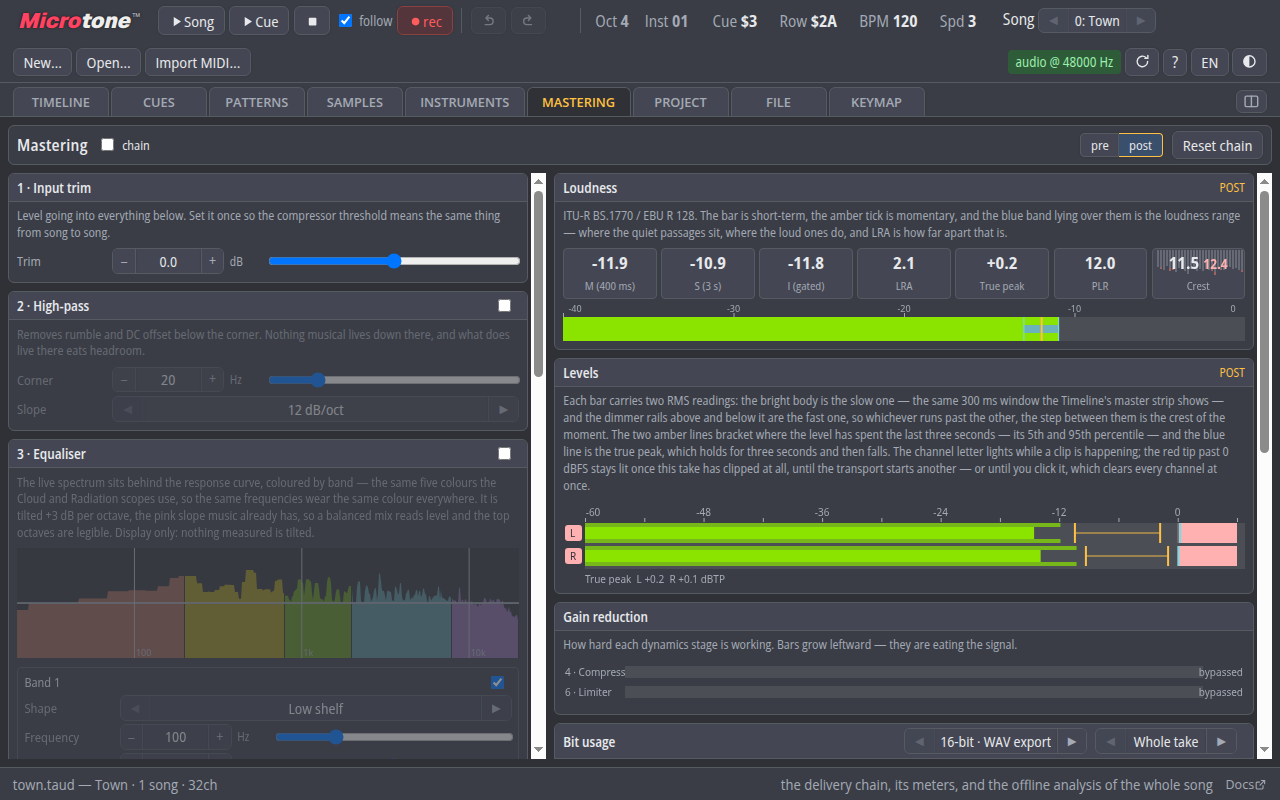Clear clip indicator on L channel
Image resolution: width=1280 pixels, height=800 pixels.
[x=573, y=533]
